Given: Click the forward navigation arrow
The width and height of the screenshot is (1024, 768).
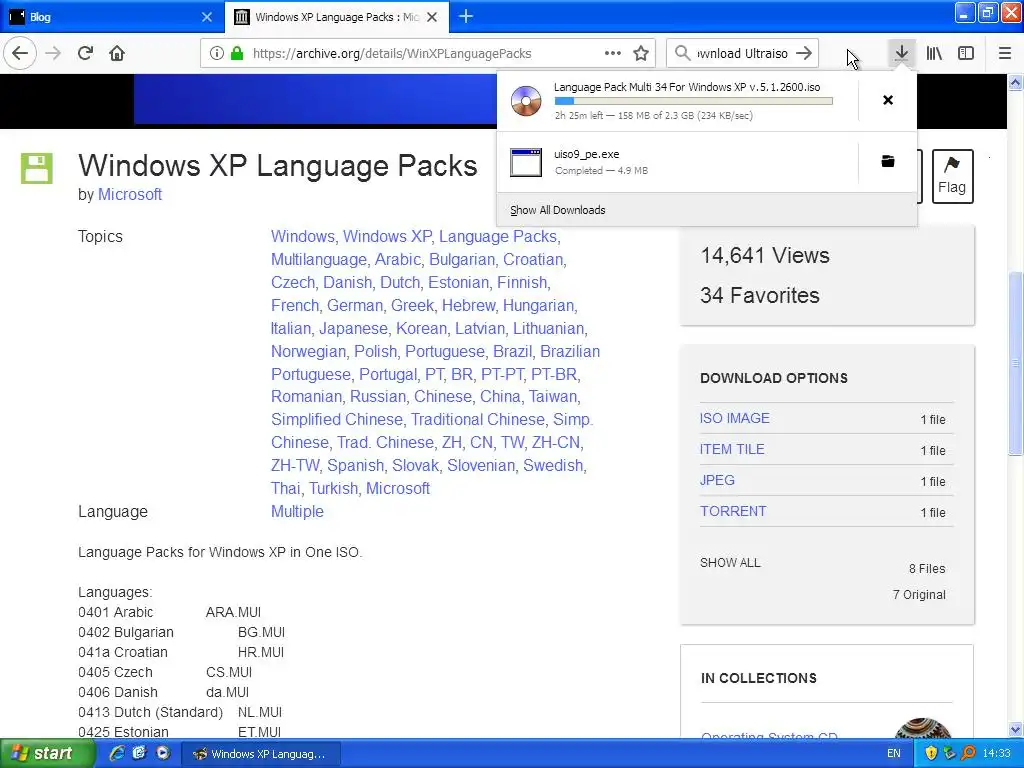Looking at the screenshot, I should [54, 53].
